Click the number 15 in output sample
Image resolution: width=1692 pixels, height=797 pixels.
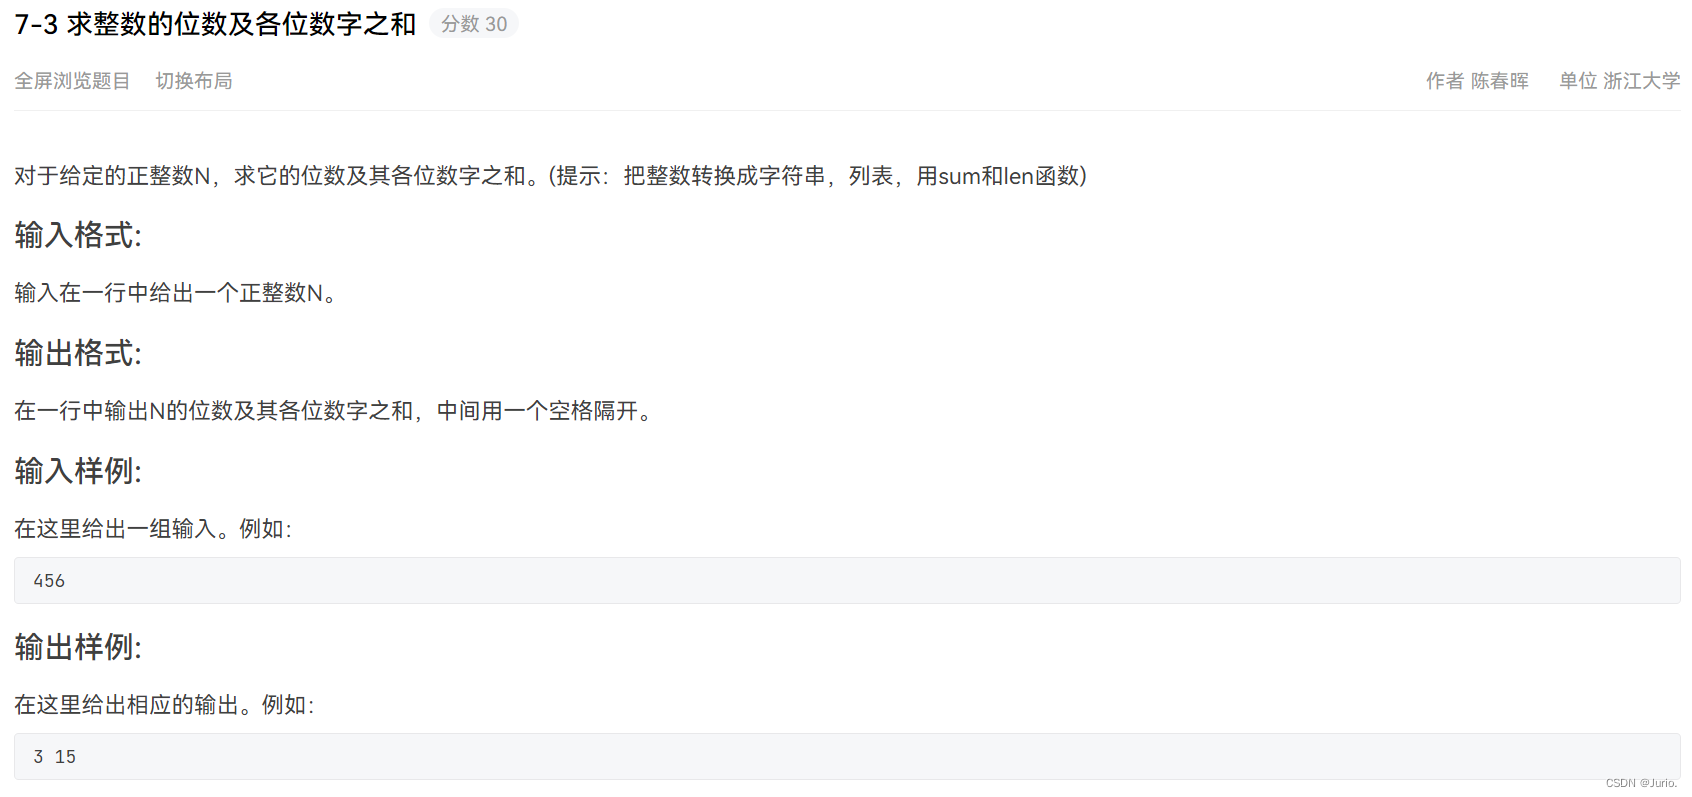click(65, 757)
